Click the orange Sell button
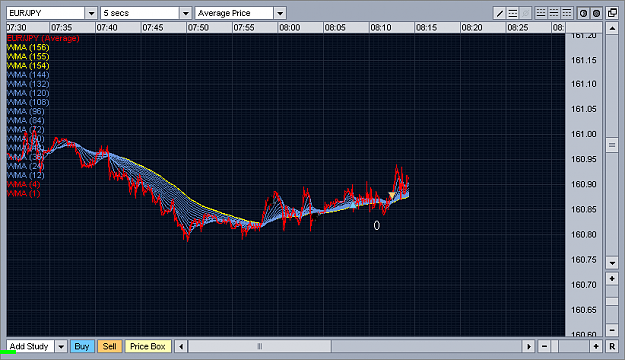The width and height of the screenshot is (625, 360). click(x=110, y=346)
